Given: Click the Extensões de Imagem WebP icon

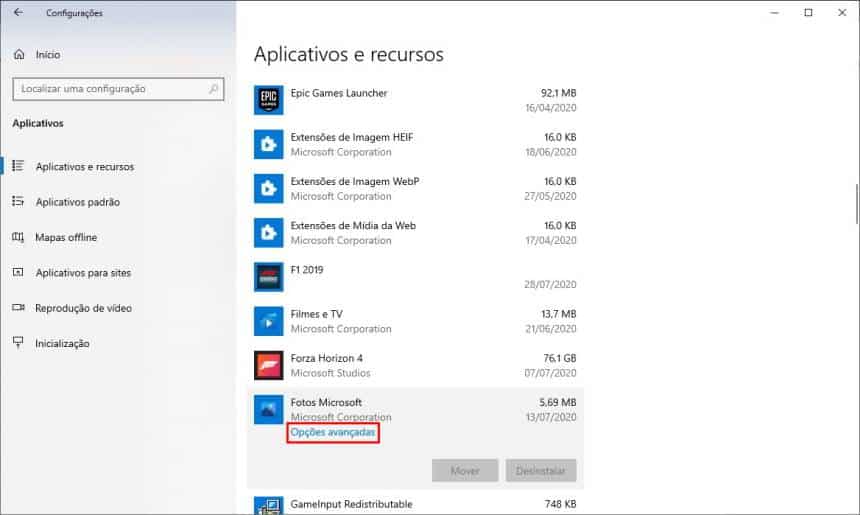Looking at the screenshot, I should coord(268,188).
